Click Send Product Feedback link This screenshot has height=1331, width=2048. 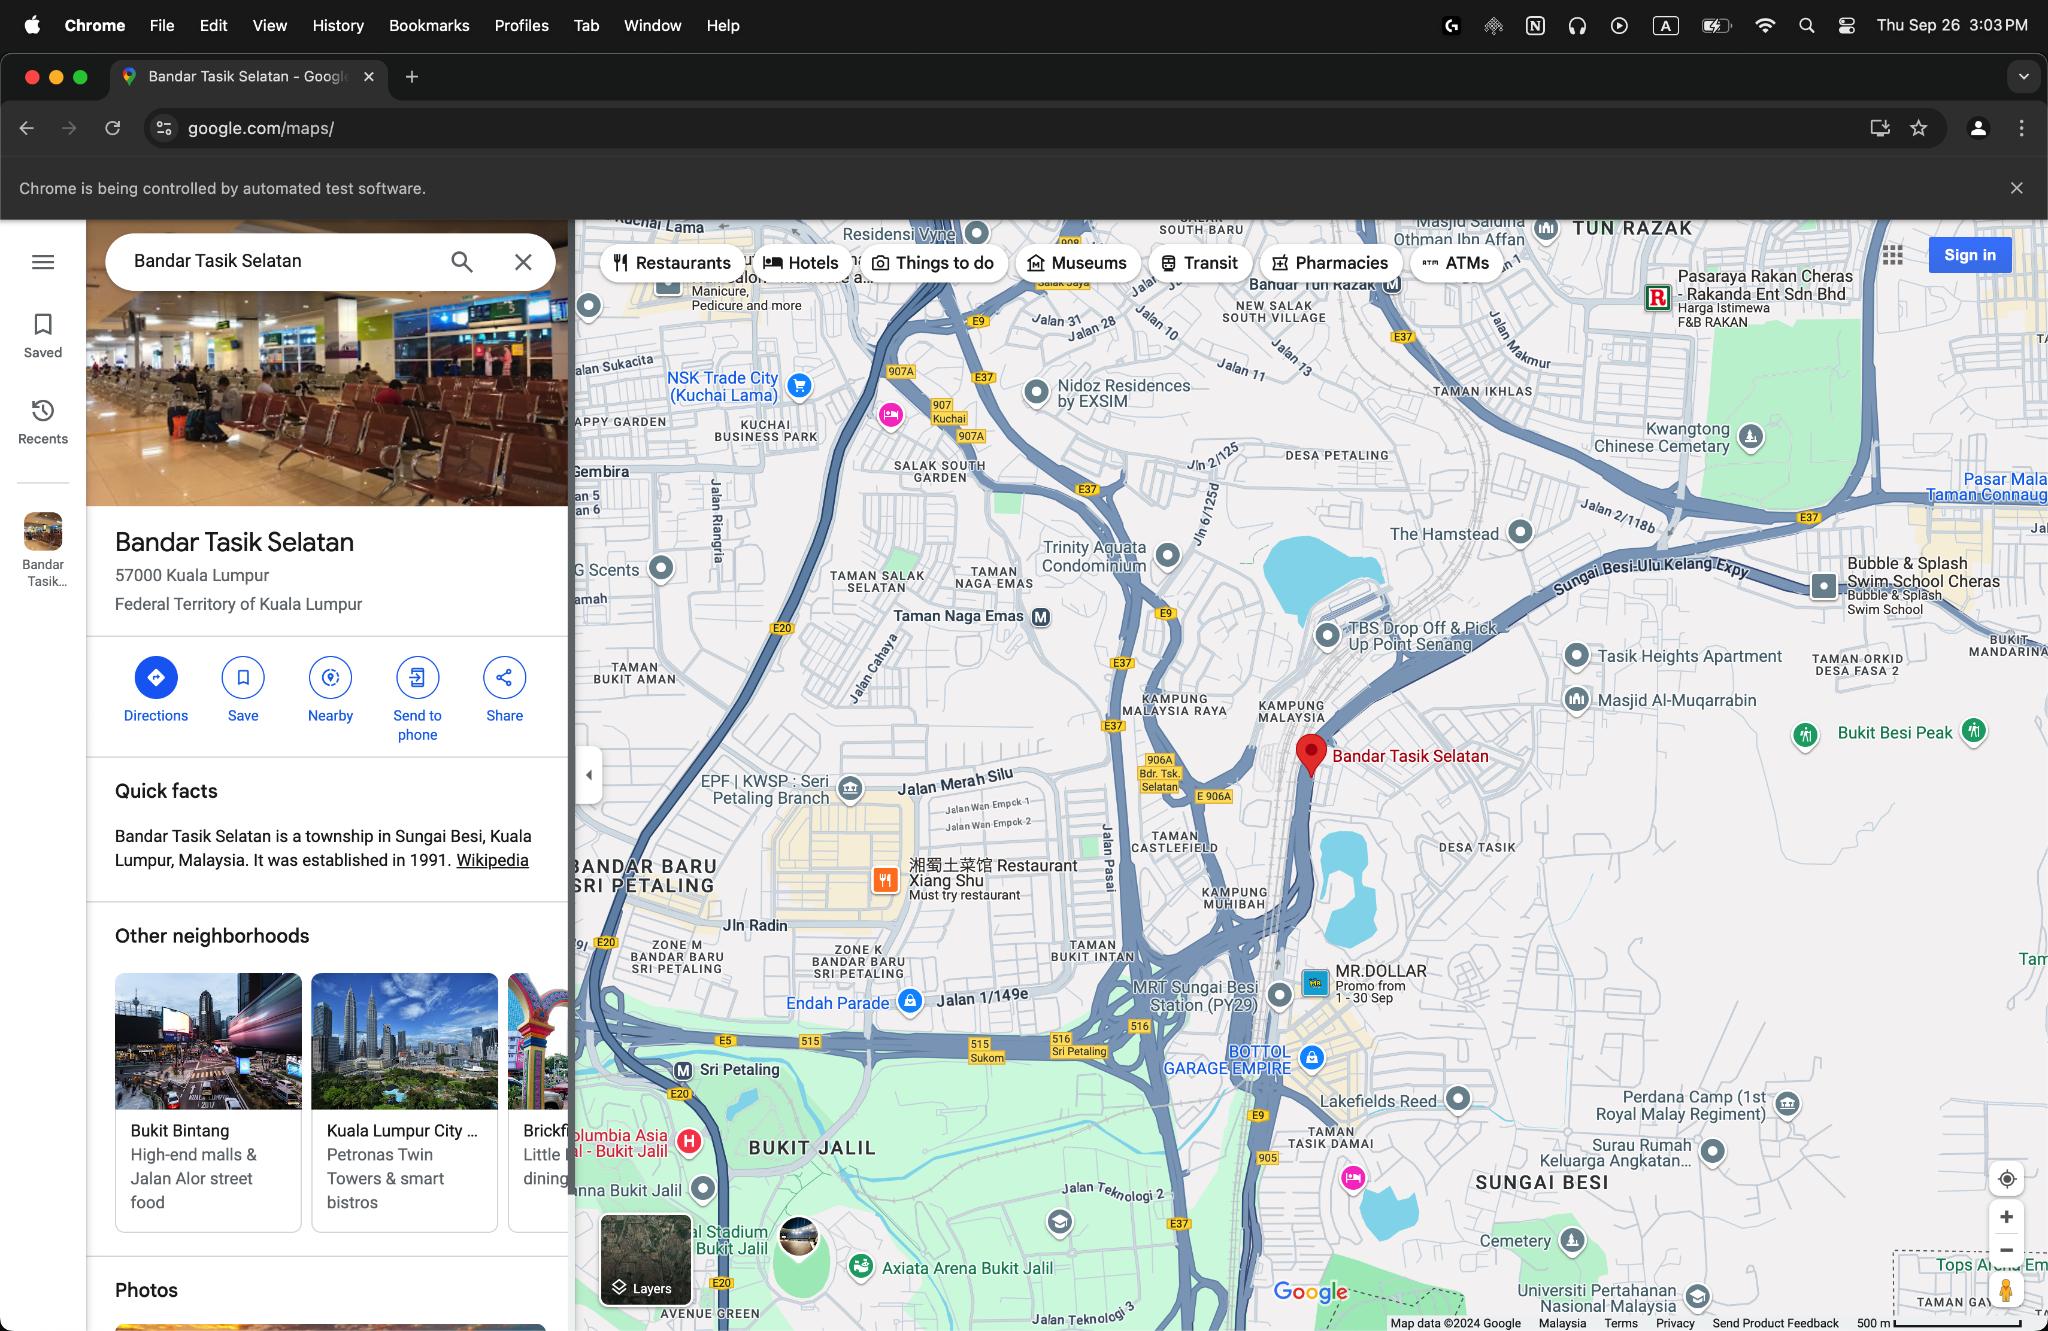1775,1323
